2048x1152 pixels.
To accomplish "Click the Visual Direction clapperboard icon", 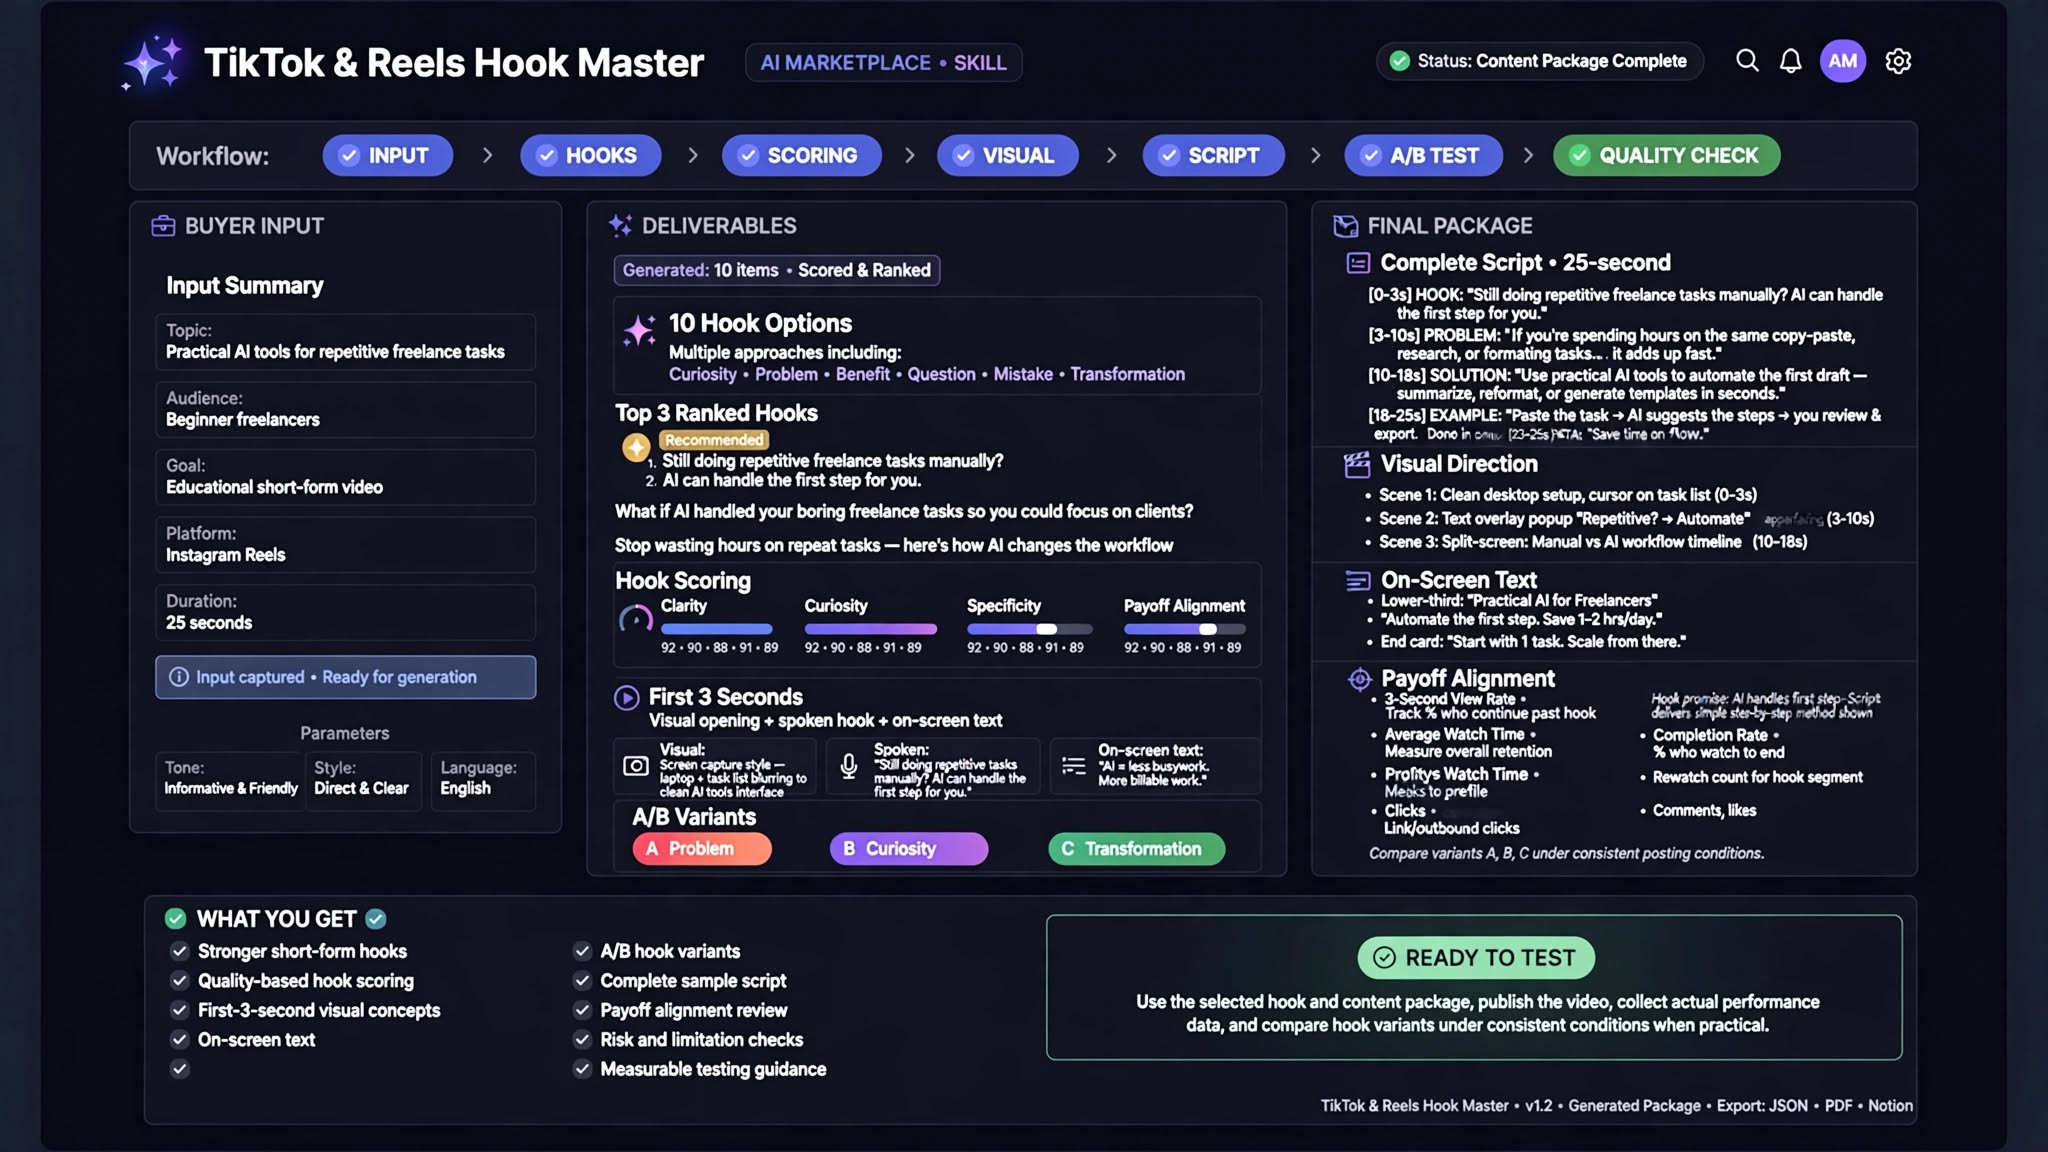I will pyautogui.click(x=1357, y=464).
